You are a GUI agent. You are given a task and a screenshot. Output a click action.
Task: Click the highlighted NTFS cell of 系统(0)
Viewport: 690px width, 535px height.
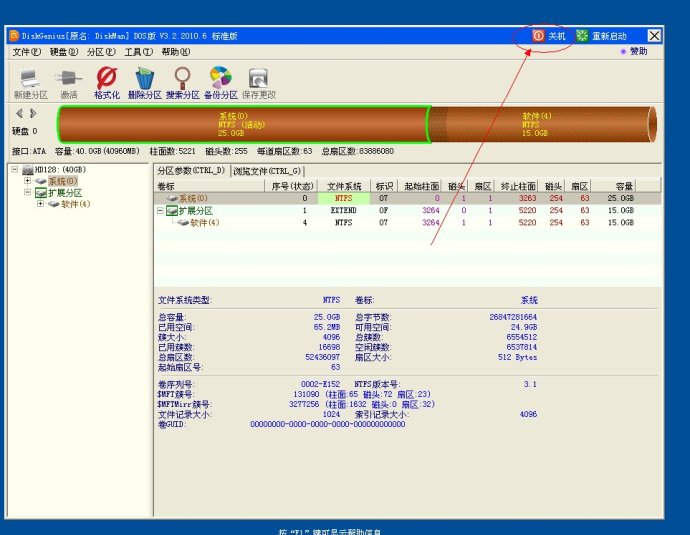pyautogui.click(x=344, y=198)
